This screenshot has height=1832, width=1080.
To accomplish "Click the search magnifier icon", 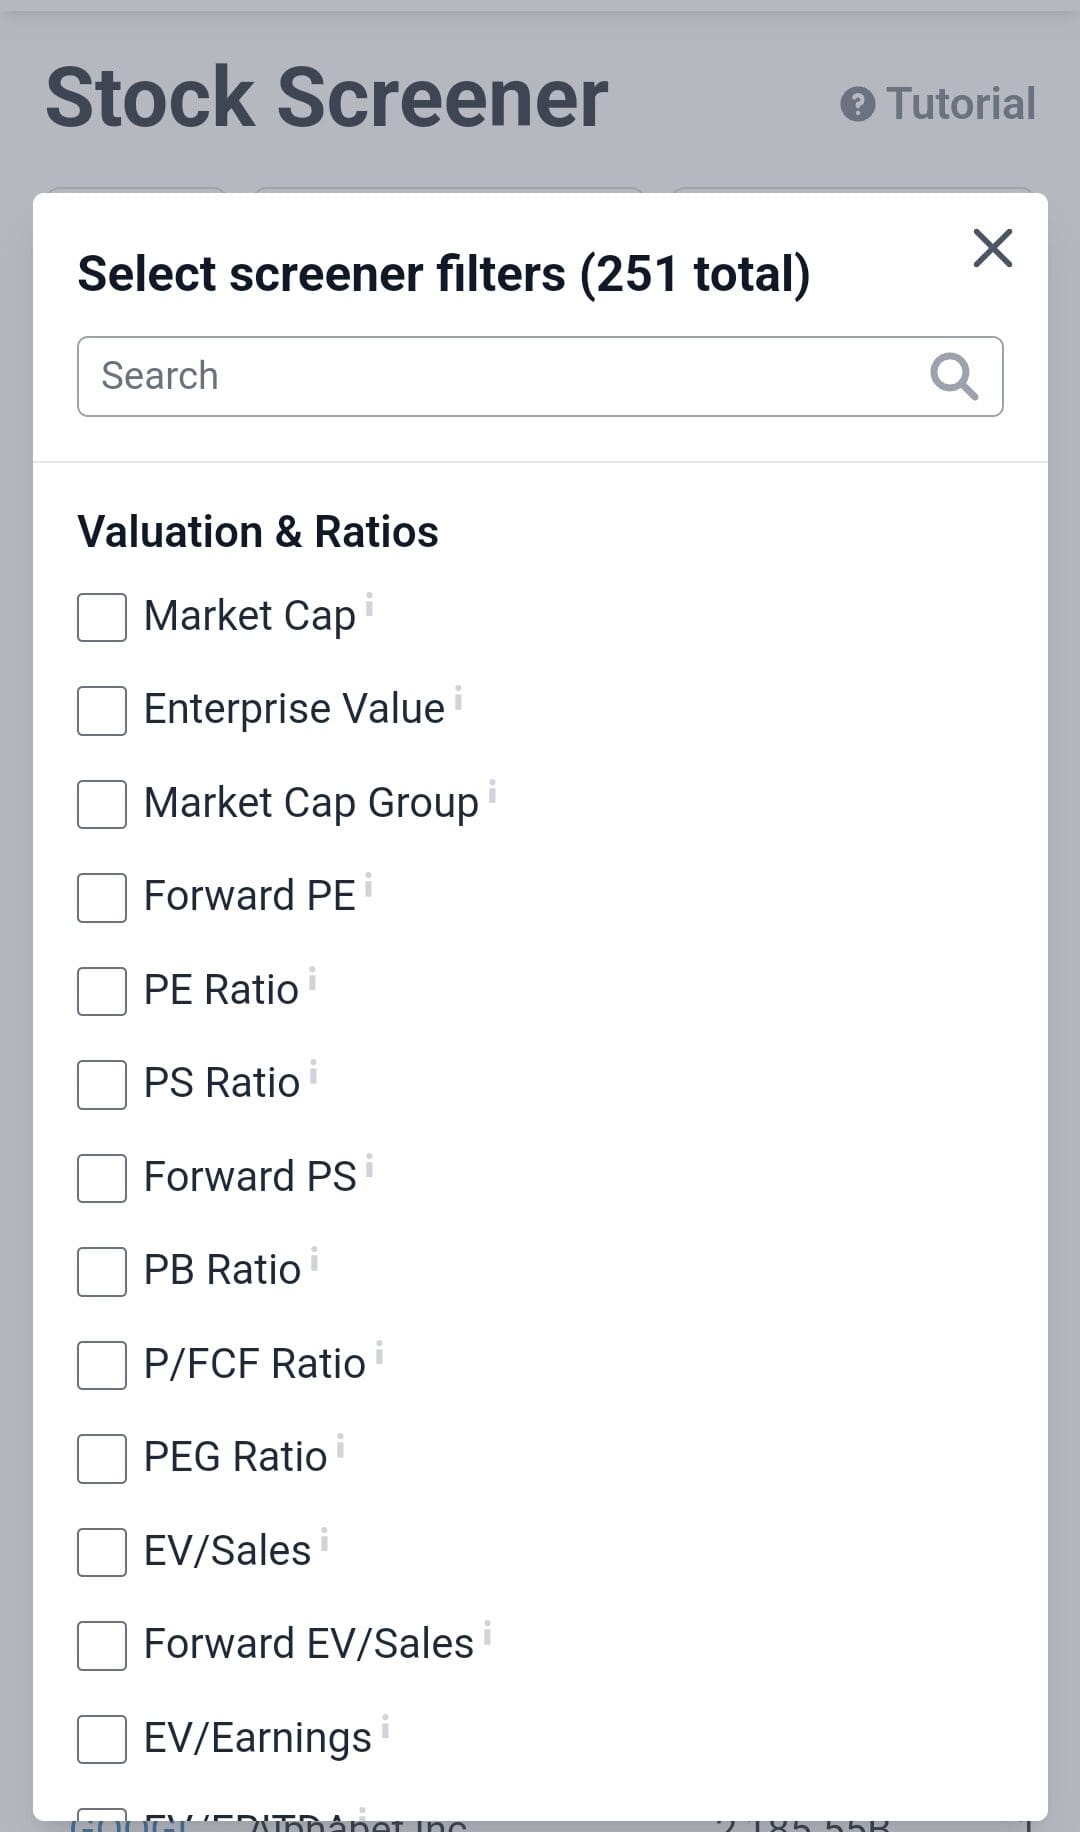I will point(955,376).
